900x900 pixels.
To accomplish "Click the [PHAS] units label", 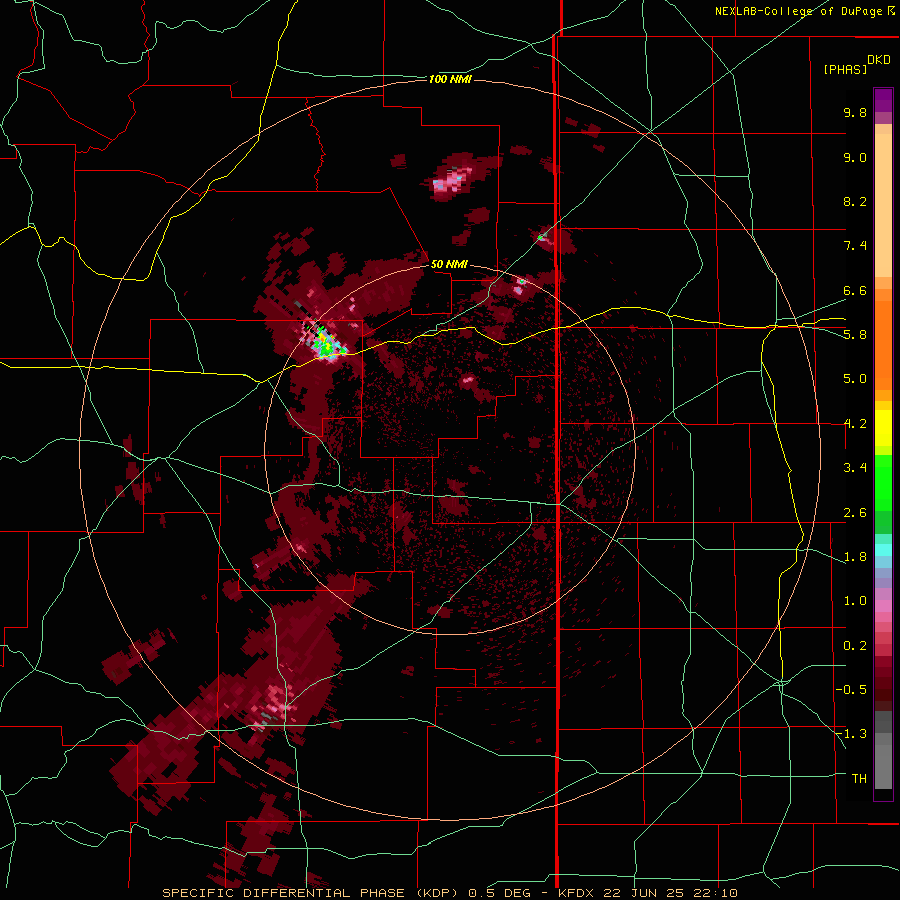I will [x=845, y=69].
